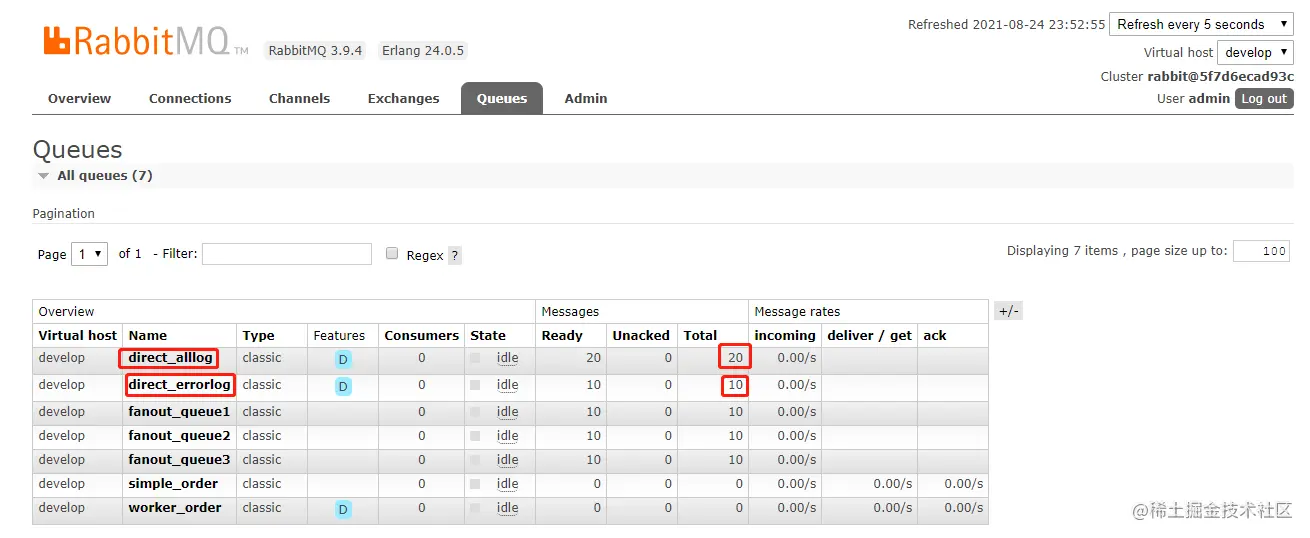1310x538 pixels.
Task: Click the state indicator square for direct_alllog
Action: [475, 358]
